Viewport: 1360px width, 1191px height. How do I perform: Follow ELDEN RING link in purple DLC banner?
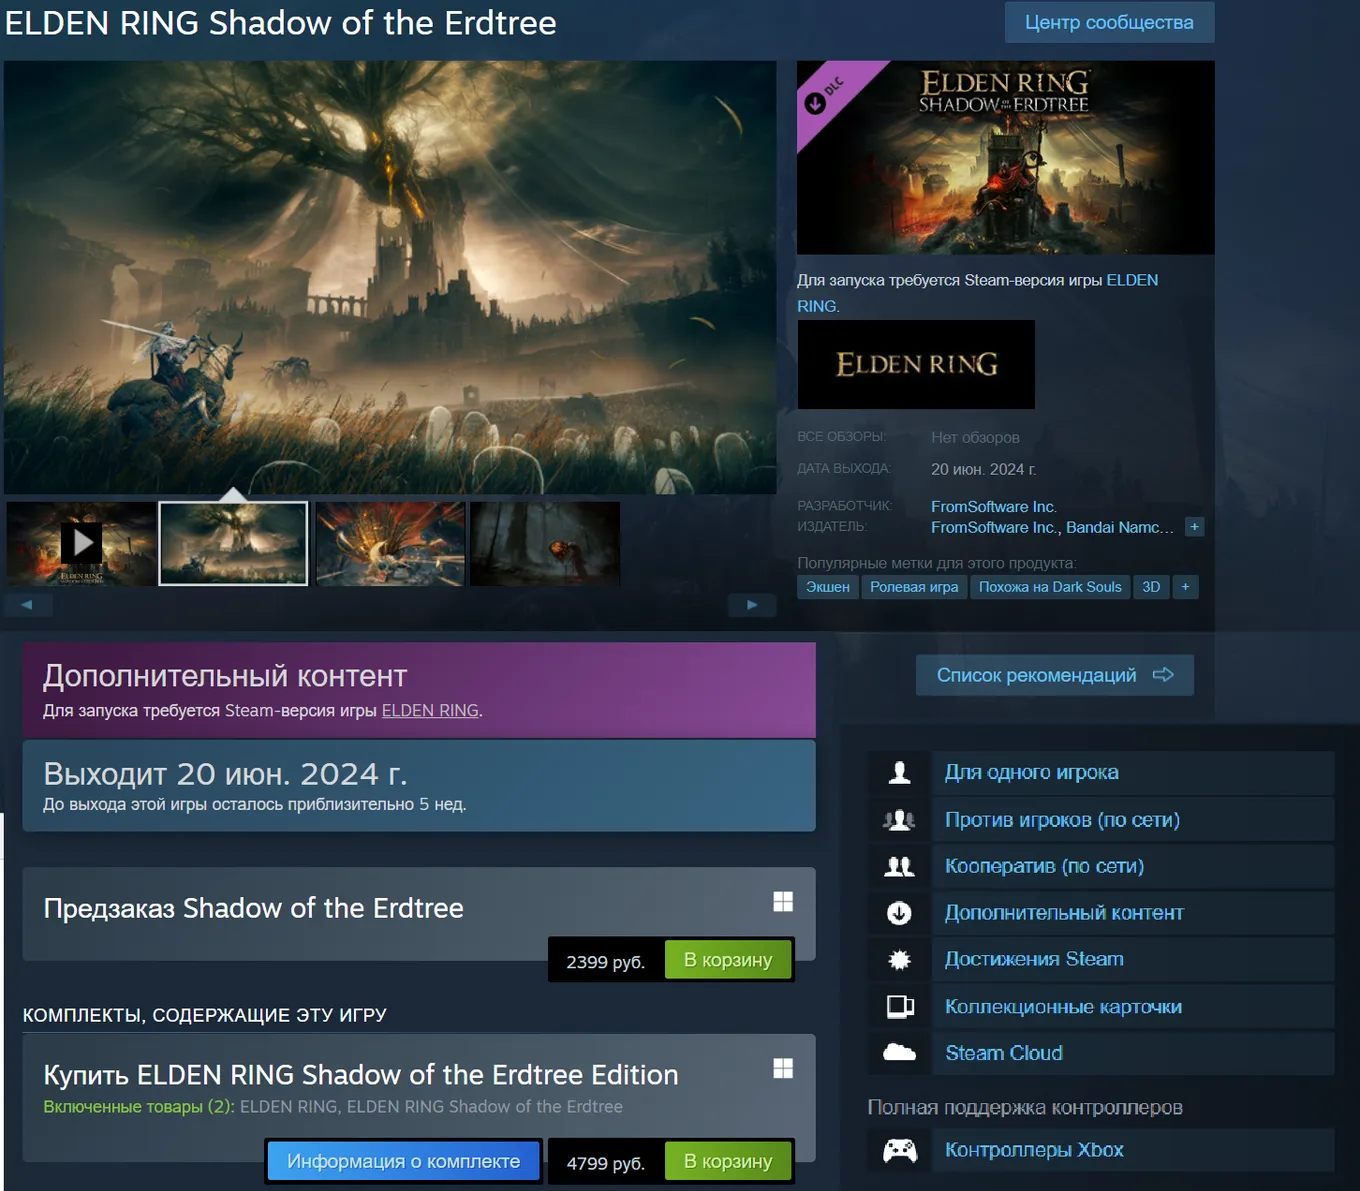430,710
